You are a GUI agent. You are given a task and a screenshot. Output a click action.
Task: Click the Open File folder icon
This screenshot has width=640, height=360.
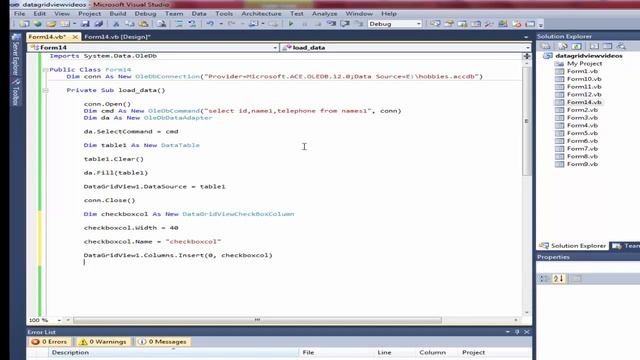click(51, 24)
